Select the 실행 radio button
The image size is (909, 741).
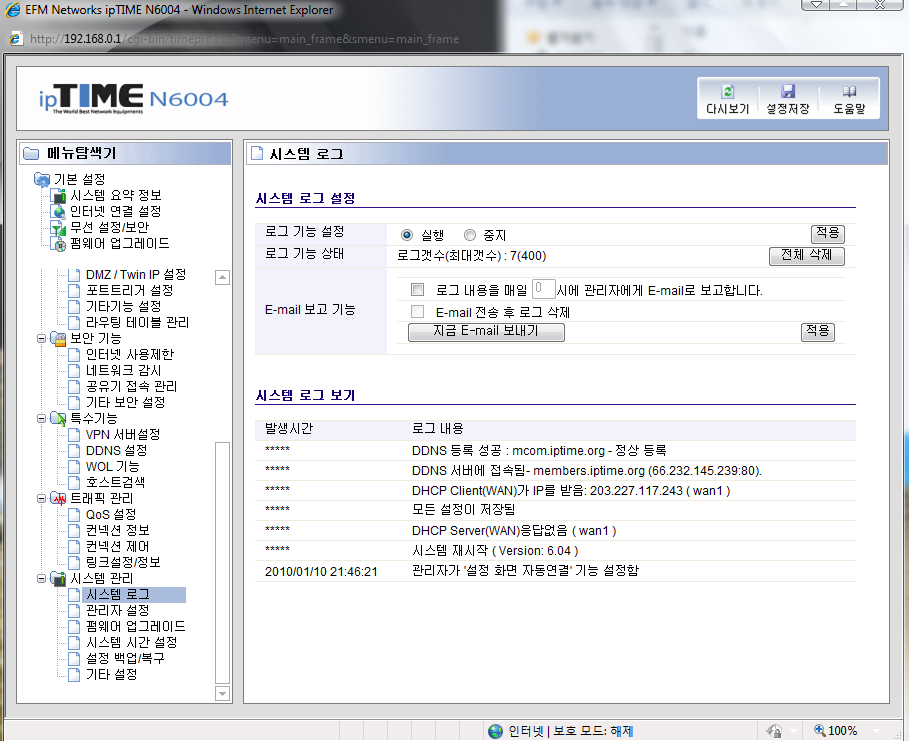click(x=407, y=235)
